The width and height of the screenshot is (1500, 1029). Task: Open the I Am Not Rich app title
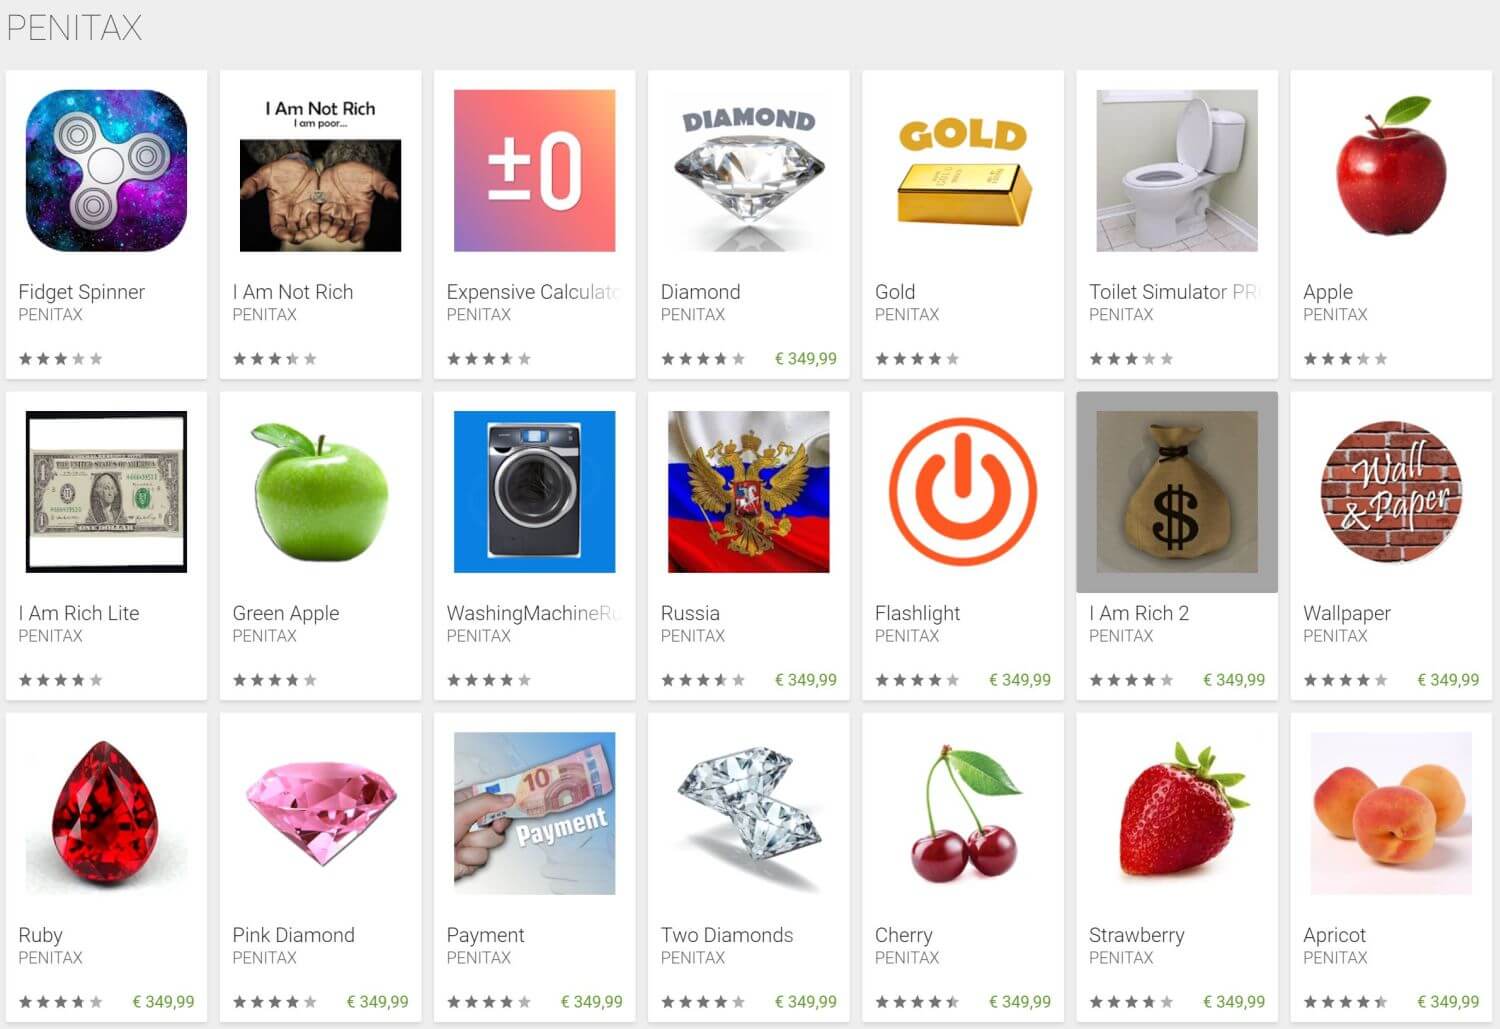[x=293, y=292]
